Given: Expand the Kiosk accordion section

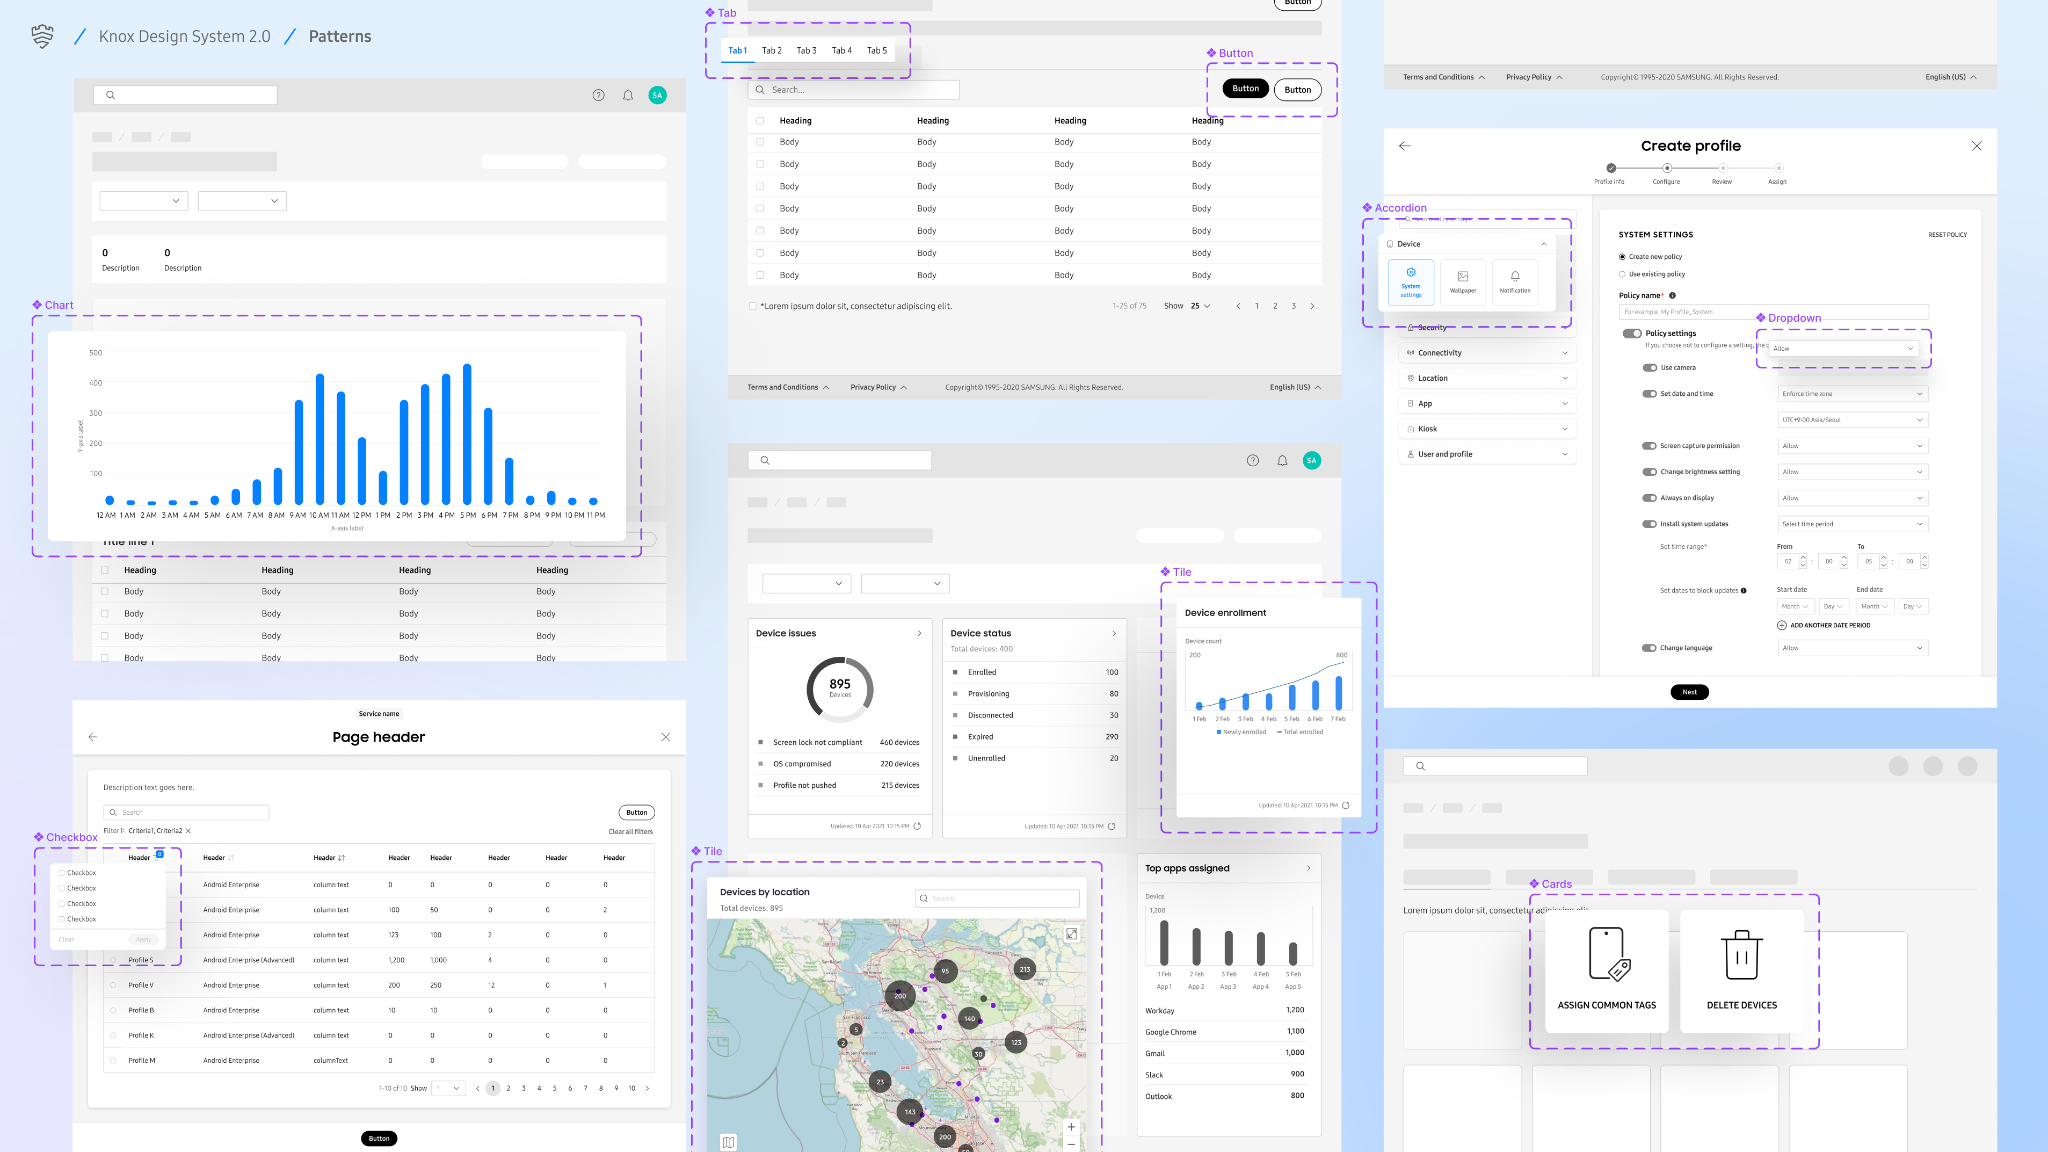Looking at the screenshot, I should [x=1487, y=429].
